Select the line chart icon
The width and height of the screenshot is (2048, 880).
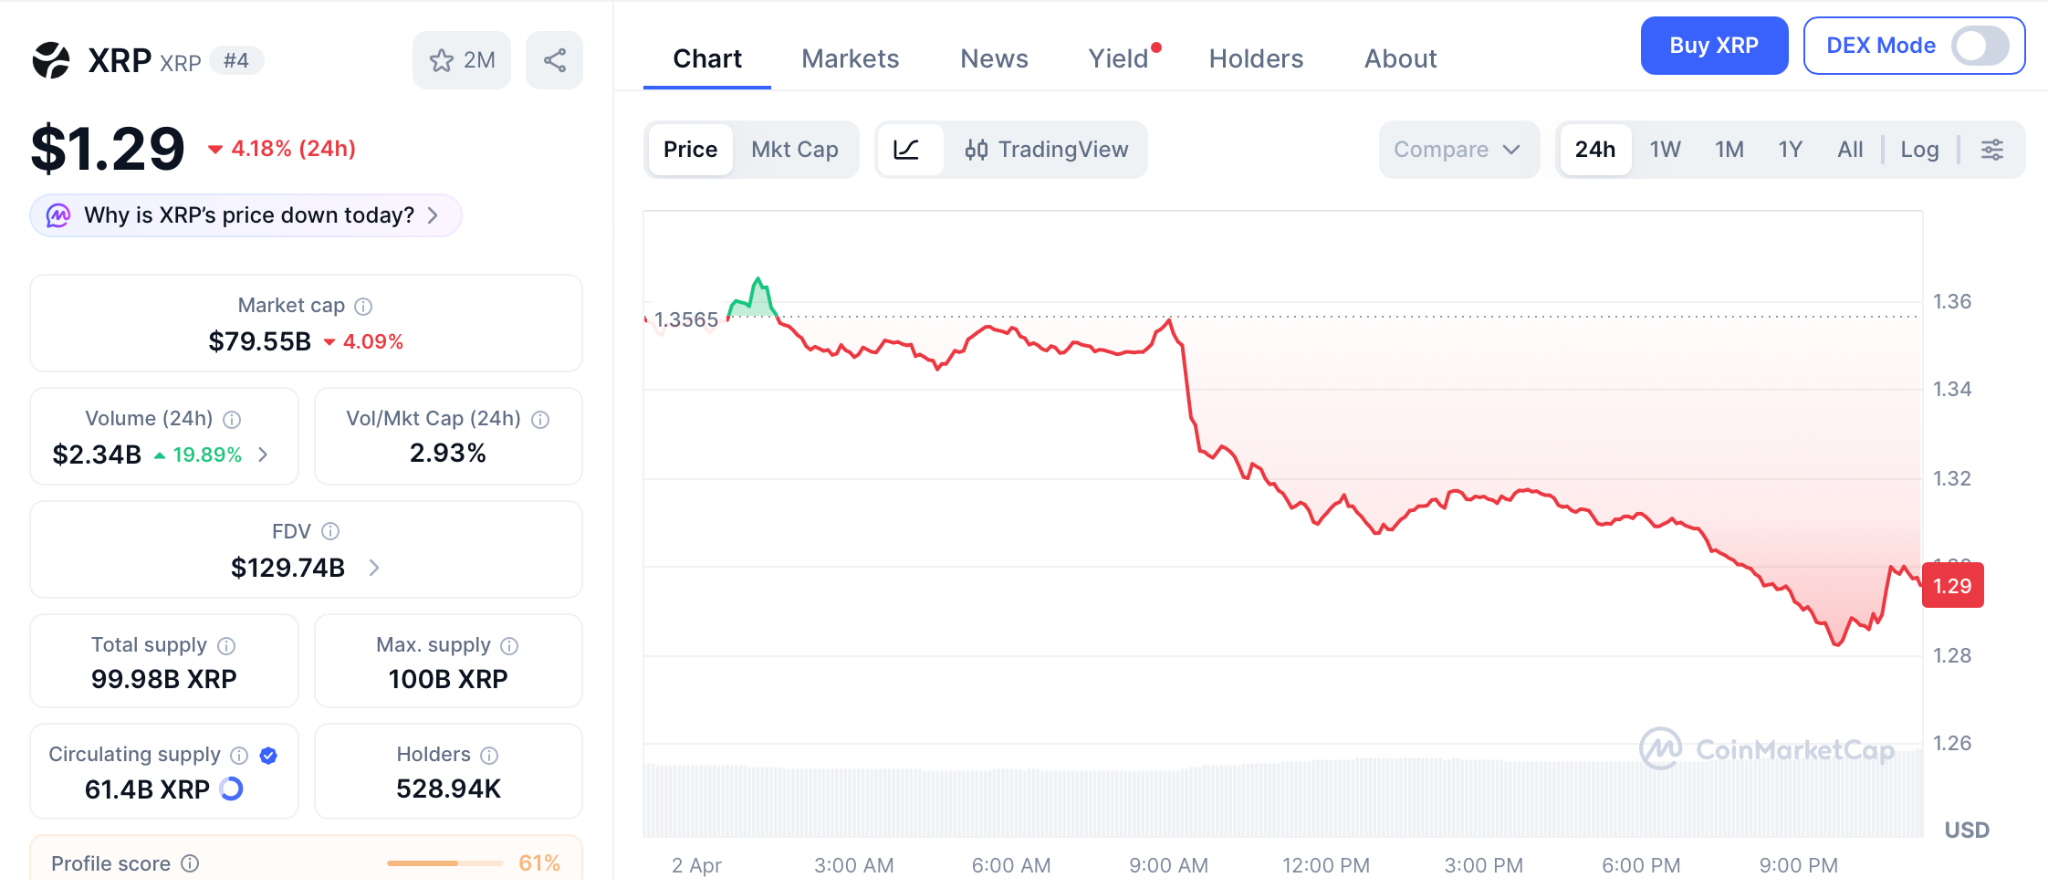[907, 150]
